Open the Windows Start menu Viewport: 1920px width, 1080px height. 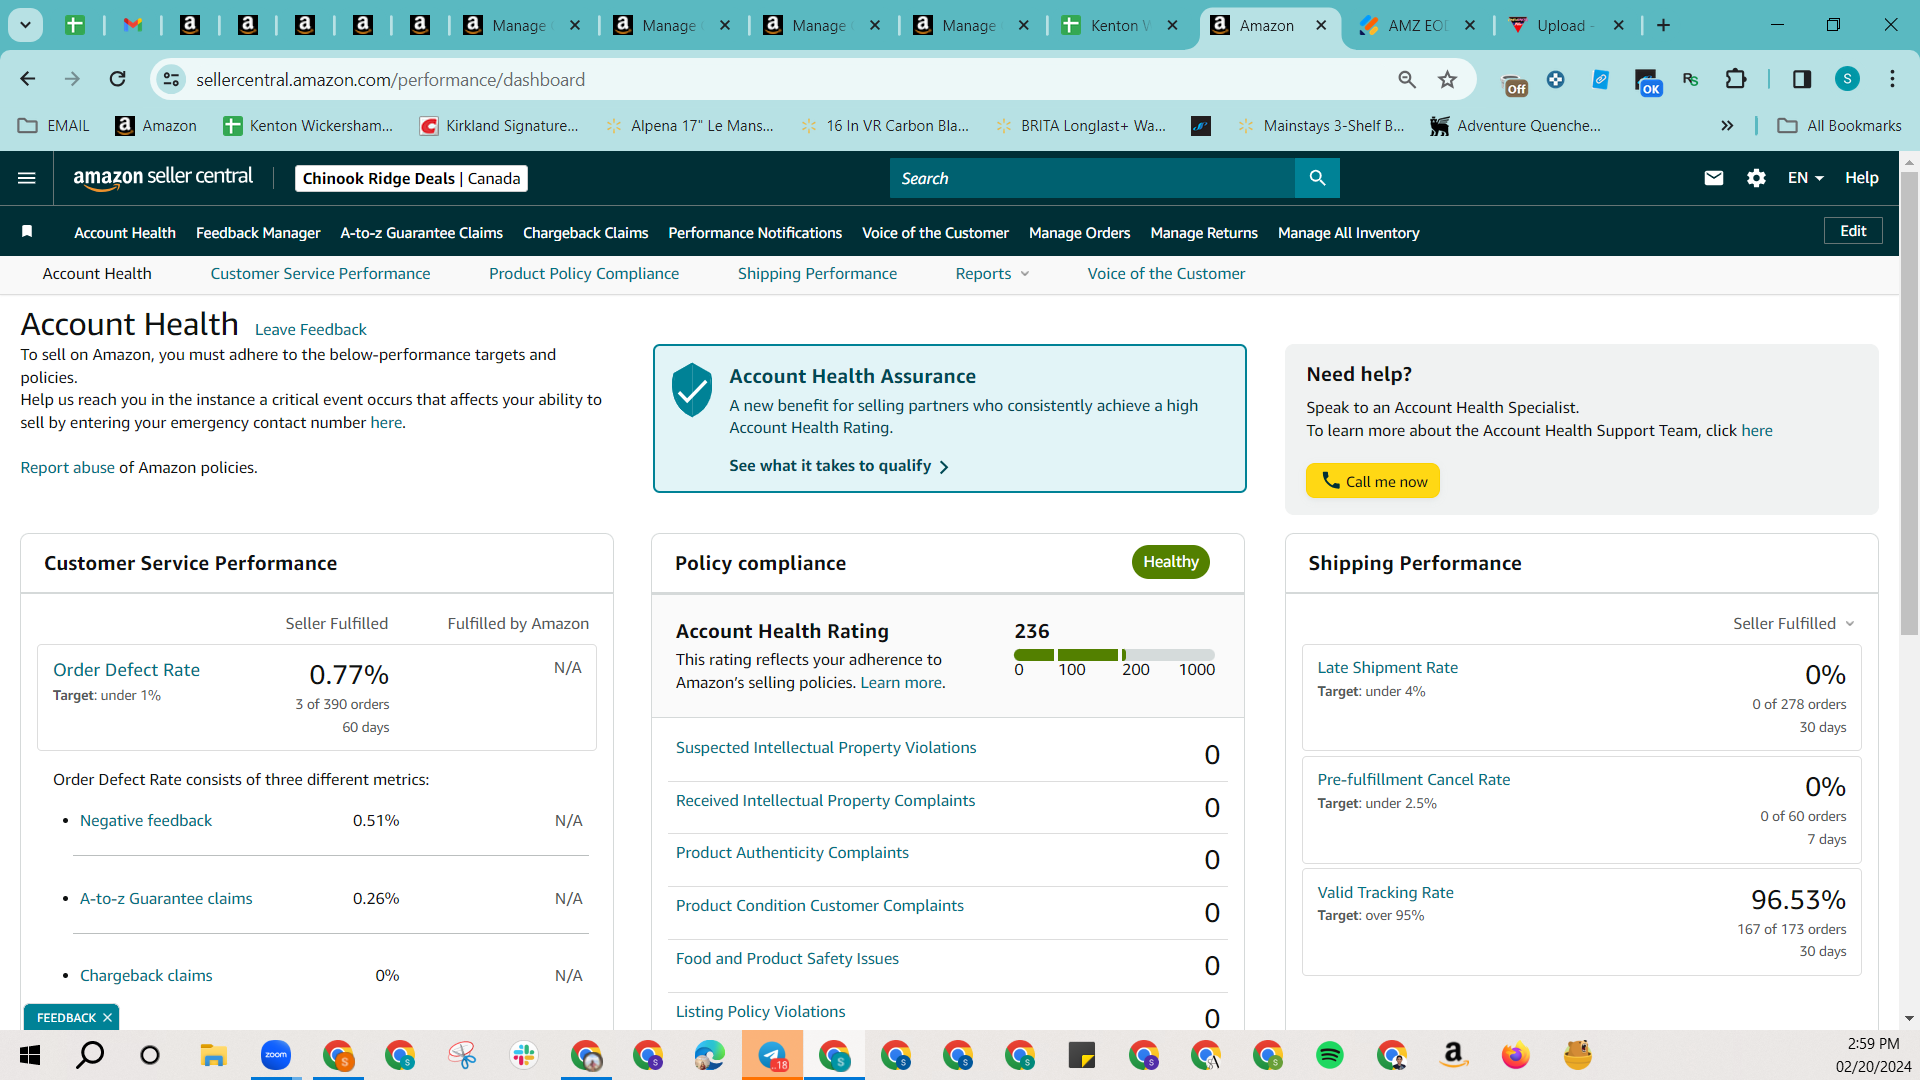30,1055
